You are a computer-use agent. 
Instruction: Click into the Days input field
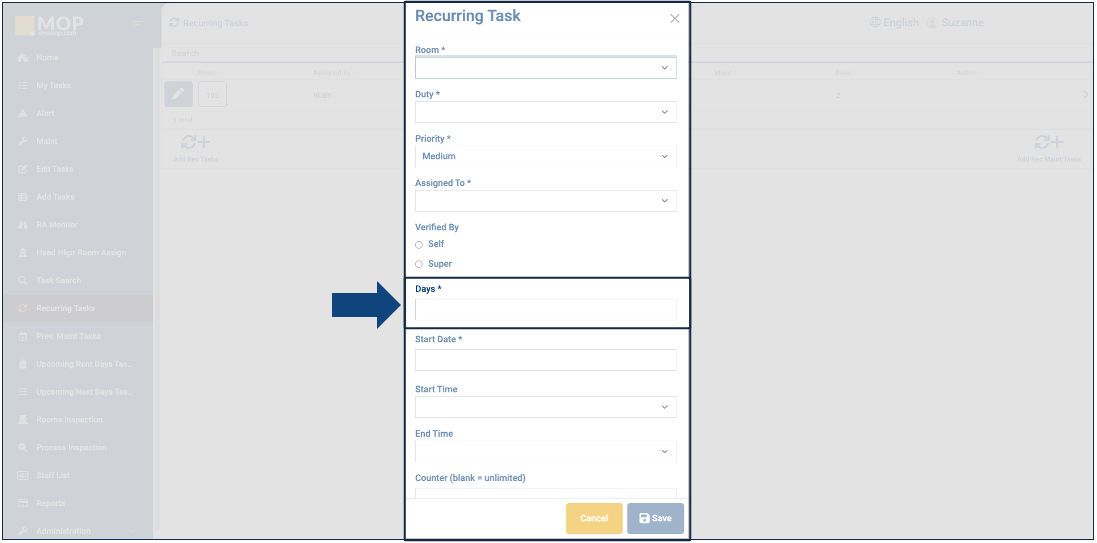click(545, 310)
